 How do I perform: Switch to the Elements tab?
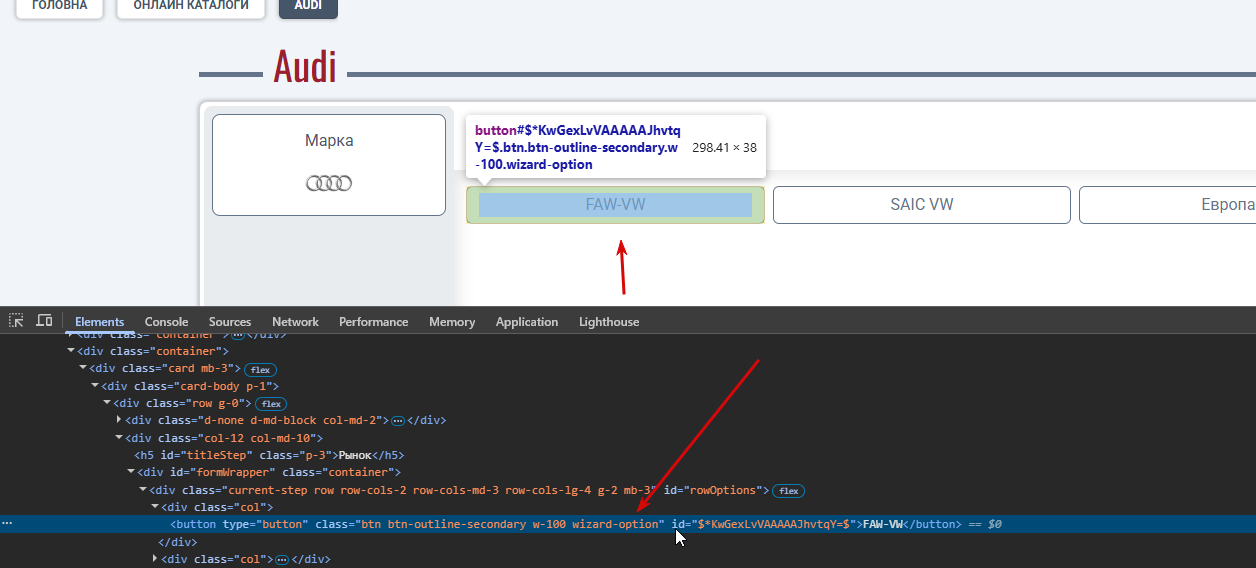[x=99, y=322]
